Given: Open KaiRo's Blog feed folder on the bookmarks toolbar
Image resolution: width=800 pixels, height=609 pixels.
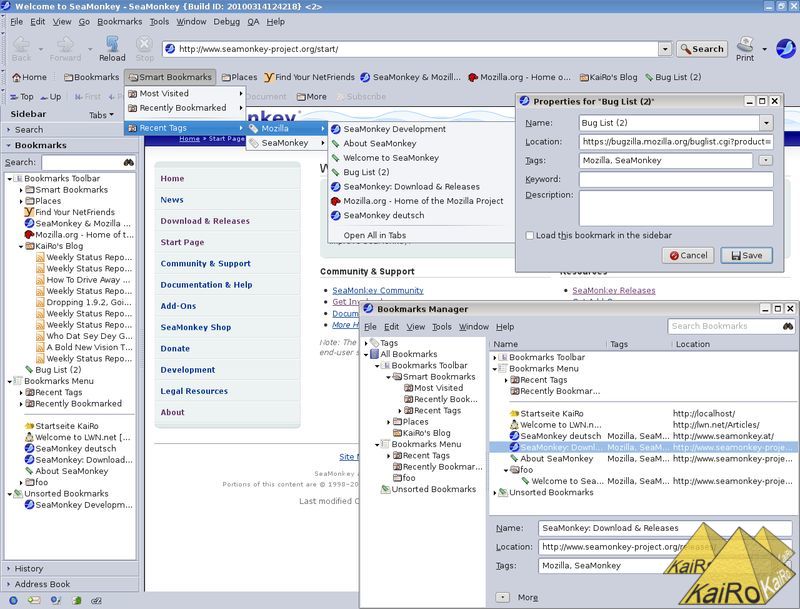Looking at the screenshot, I should pyautogui.click(x=608, y=77).
